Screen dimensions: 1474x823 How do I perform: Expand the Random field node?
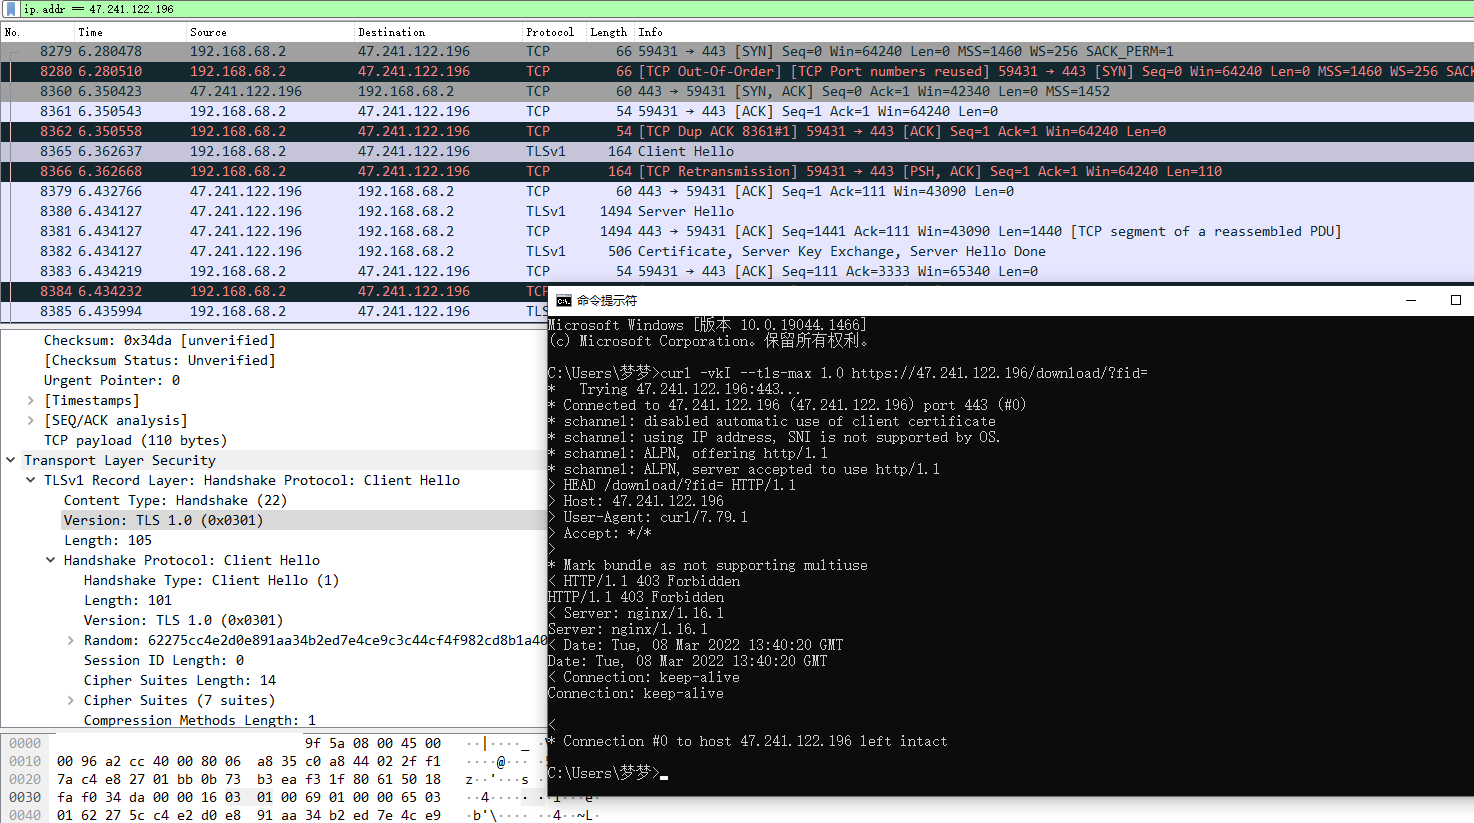coord(71,640)
